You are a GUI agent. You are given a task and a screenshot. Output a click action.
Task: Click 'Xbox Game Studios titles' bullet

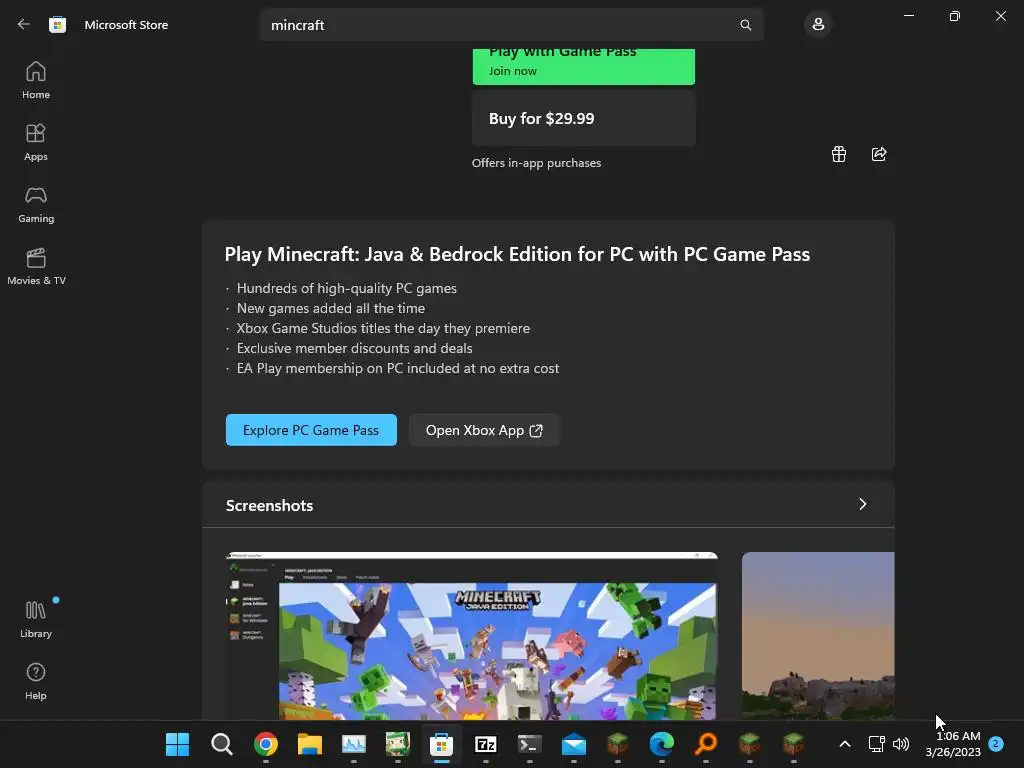pyautogui.click(x=383, y=328)
